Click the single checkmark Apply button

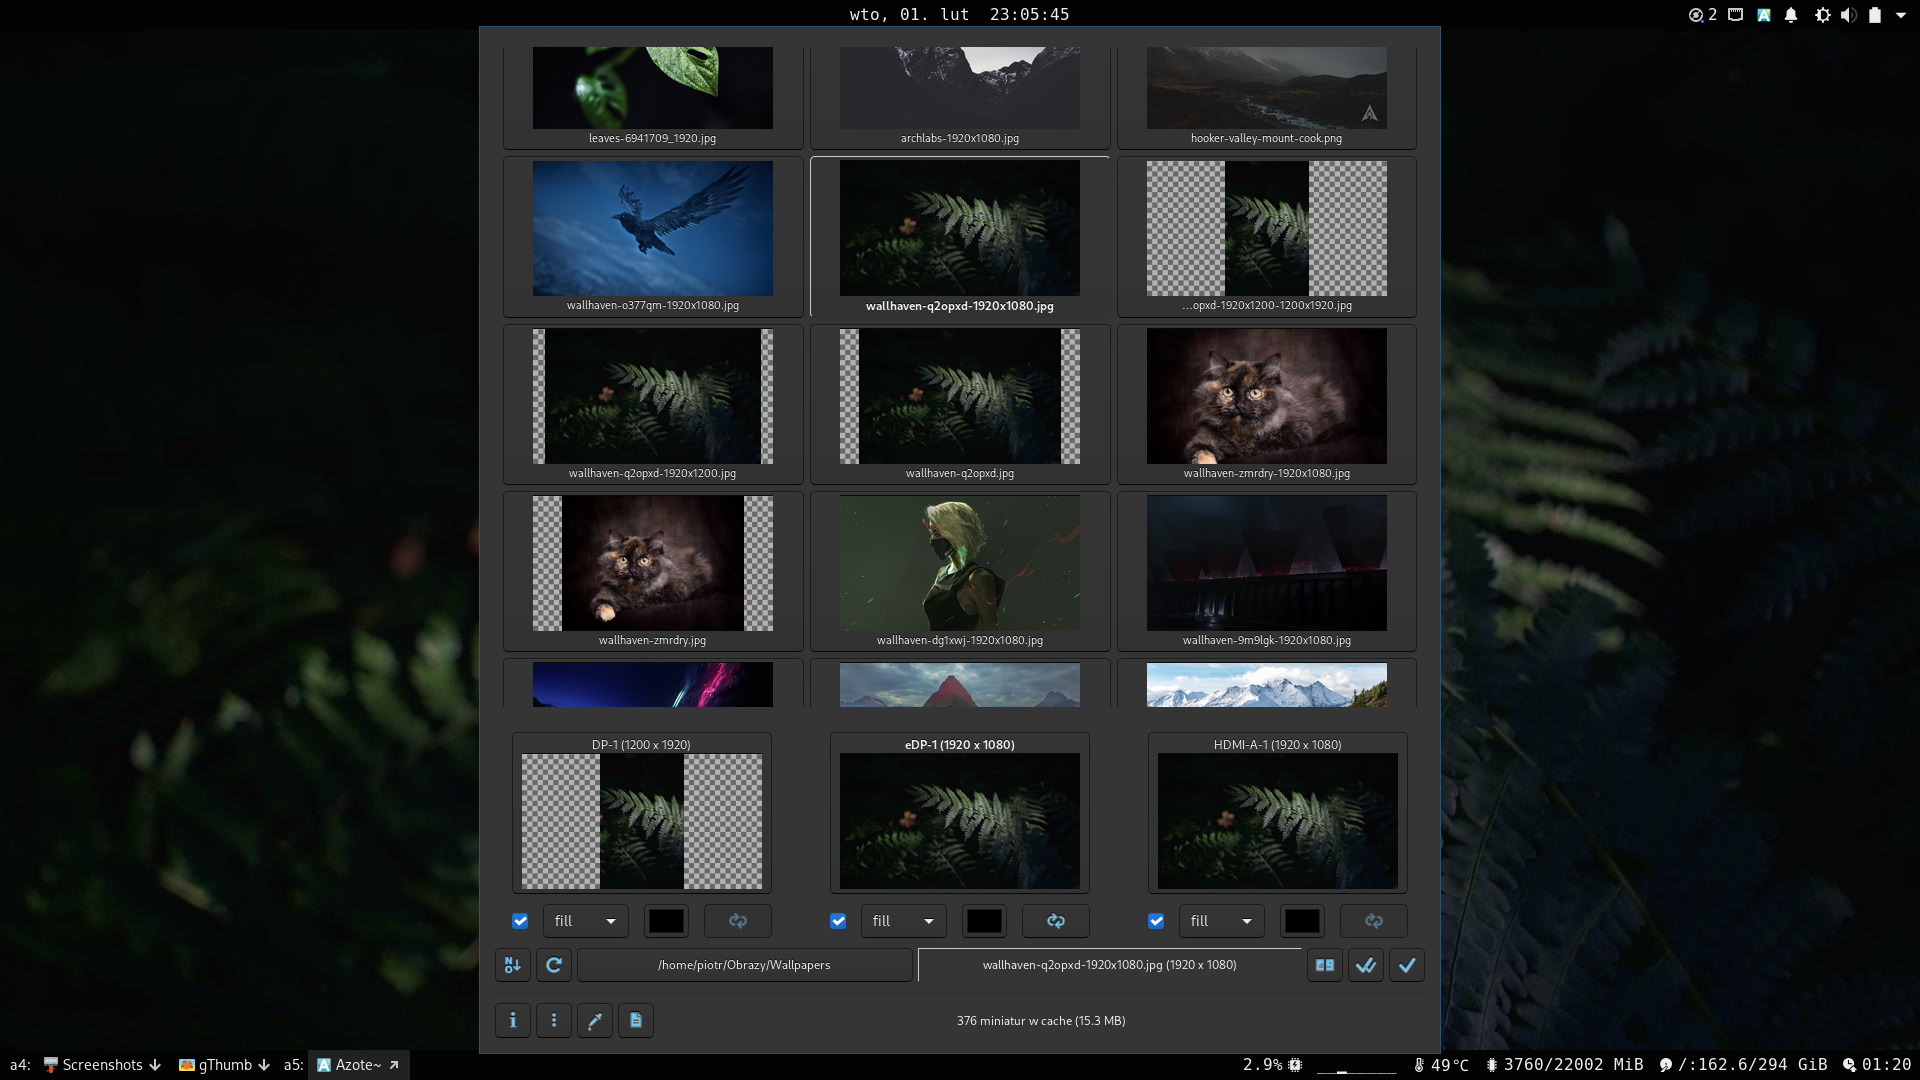[1406, 965]
